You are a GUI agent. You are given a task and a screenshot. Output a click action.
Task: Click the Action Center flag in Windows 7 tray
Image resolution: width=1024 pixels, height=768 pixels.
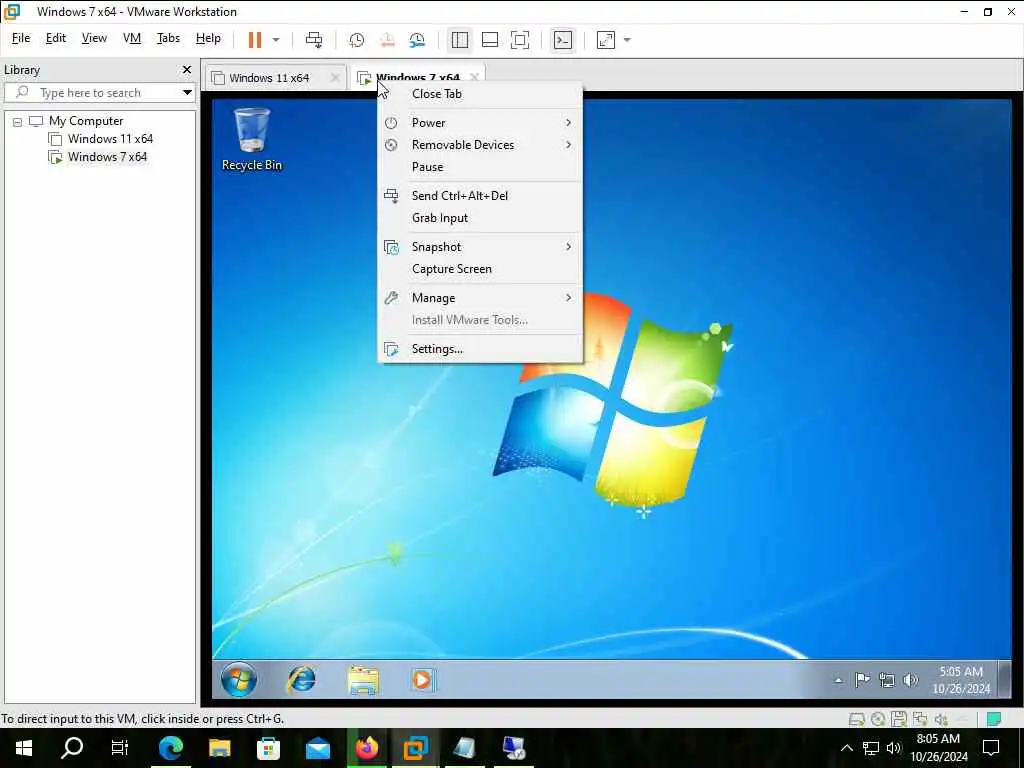(x=862, y=680)
